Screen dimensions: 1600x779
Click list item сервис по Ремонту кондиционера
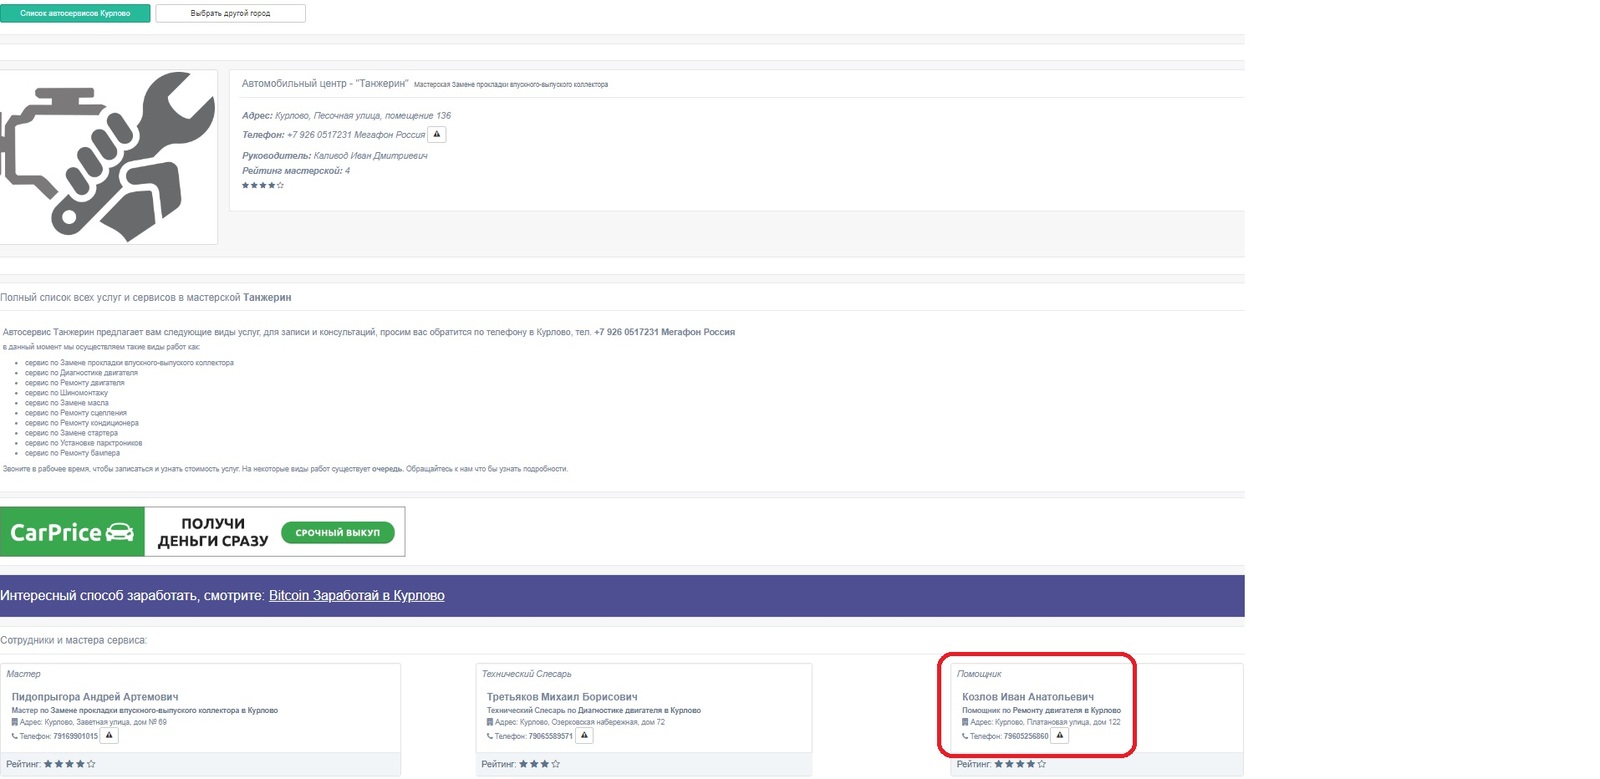(82, 423)
